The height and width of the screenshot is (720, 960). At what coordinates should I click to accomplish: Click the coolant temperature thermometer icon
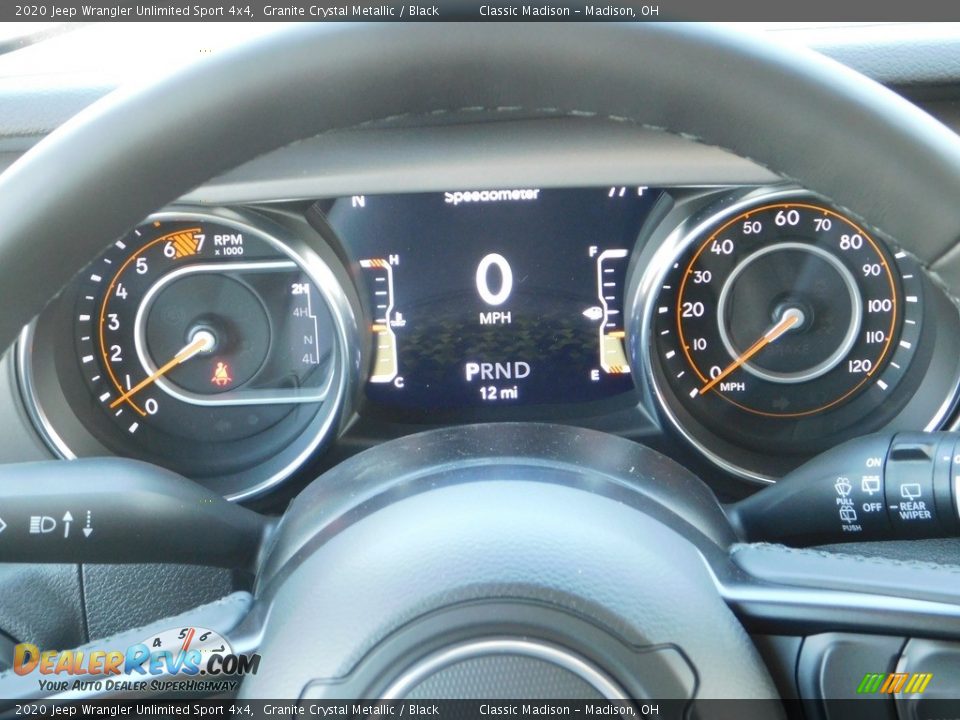(400, 321)
